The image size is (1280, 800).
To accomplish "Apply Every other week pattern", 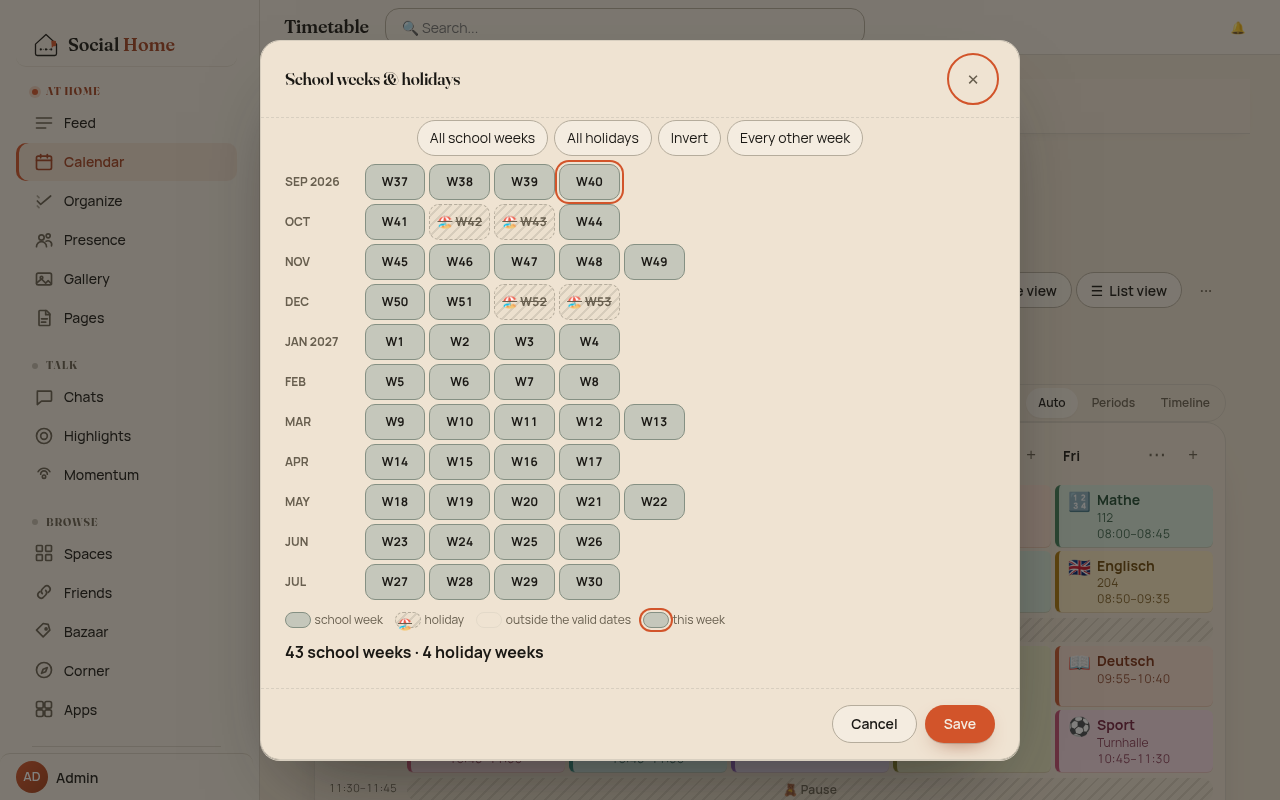I will (x=795, y=138).
